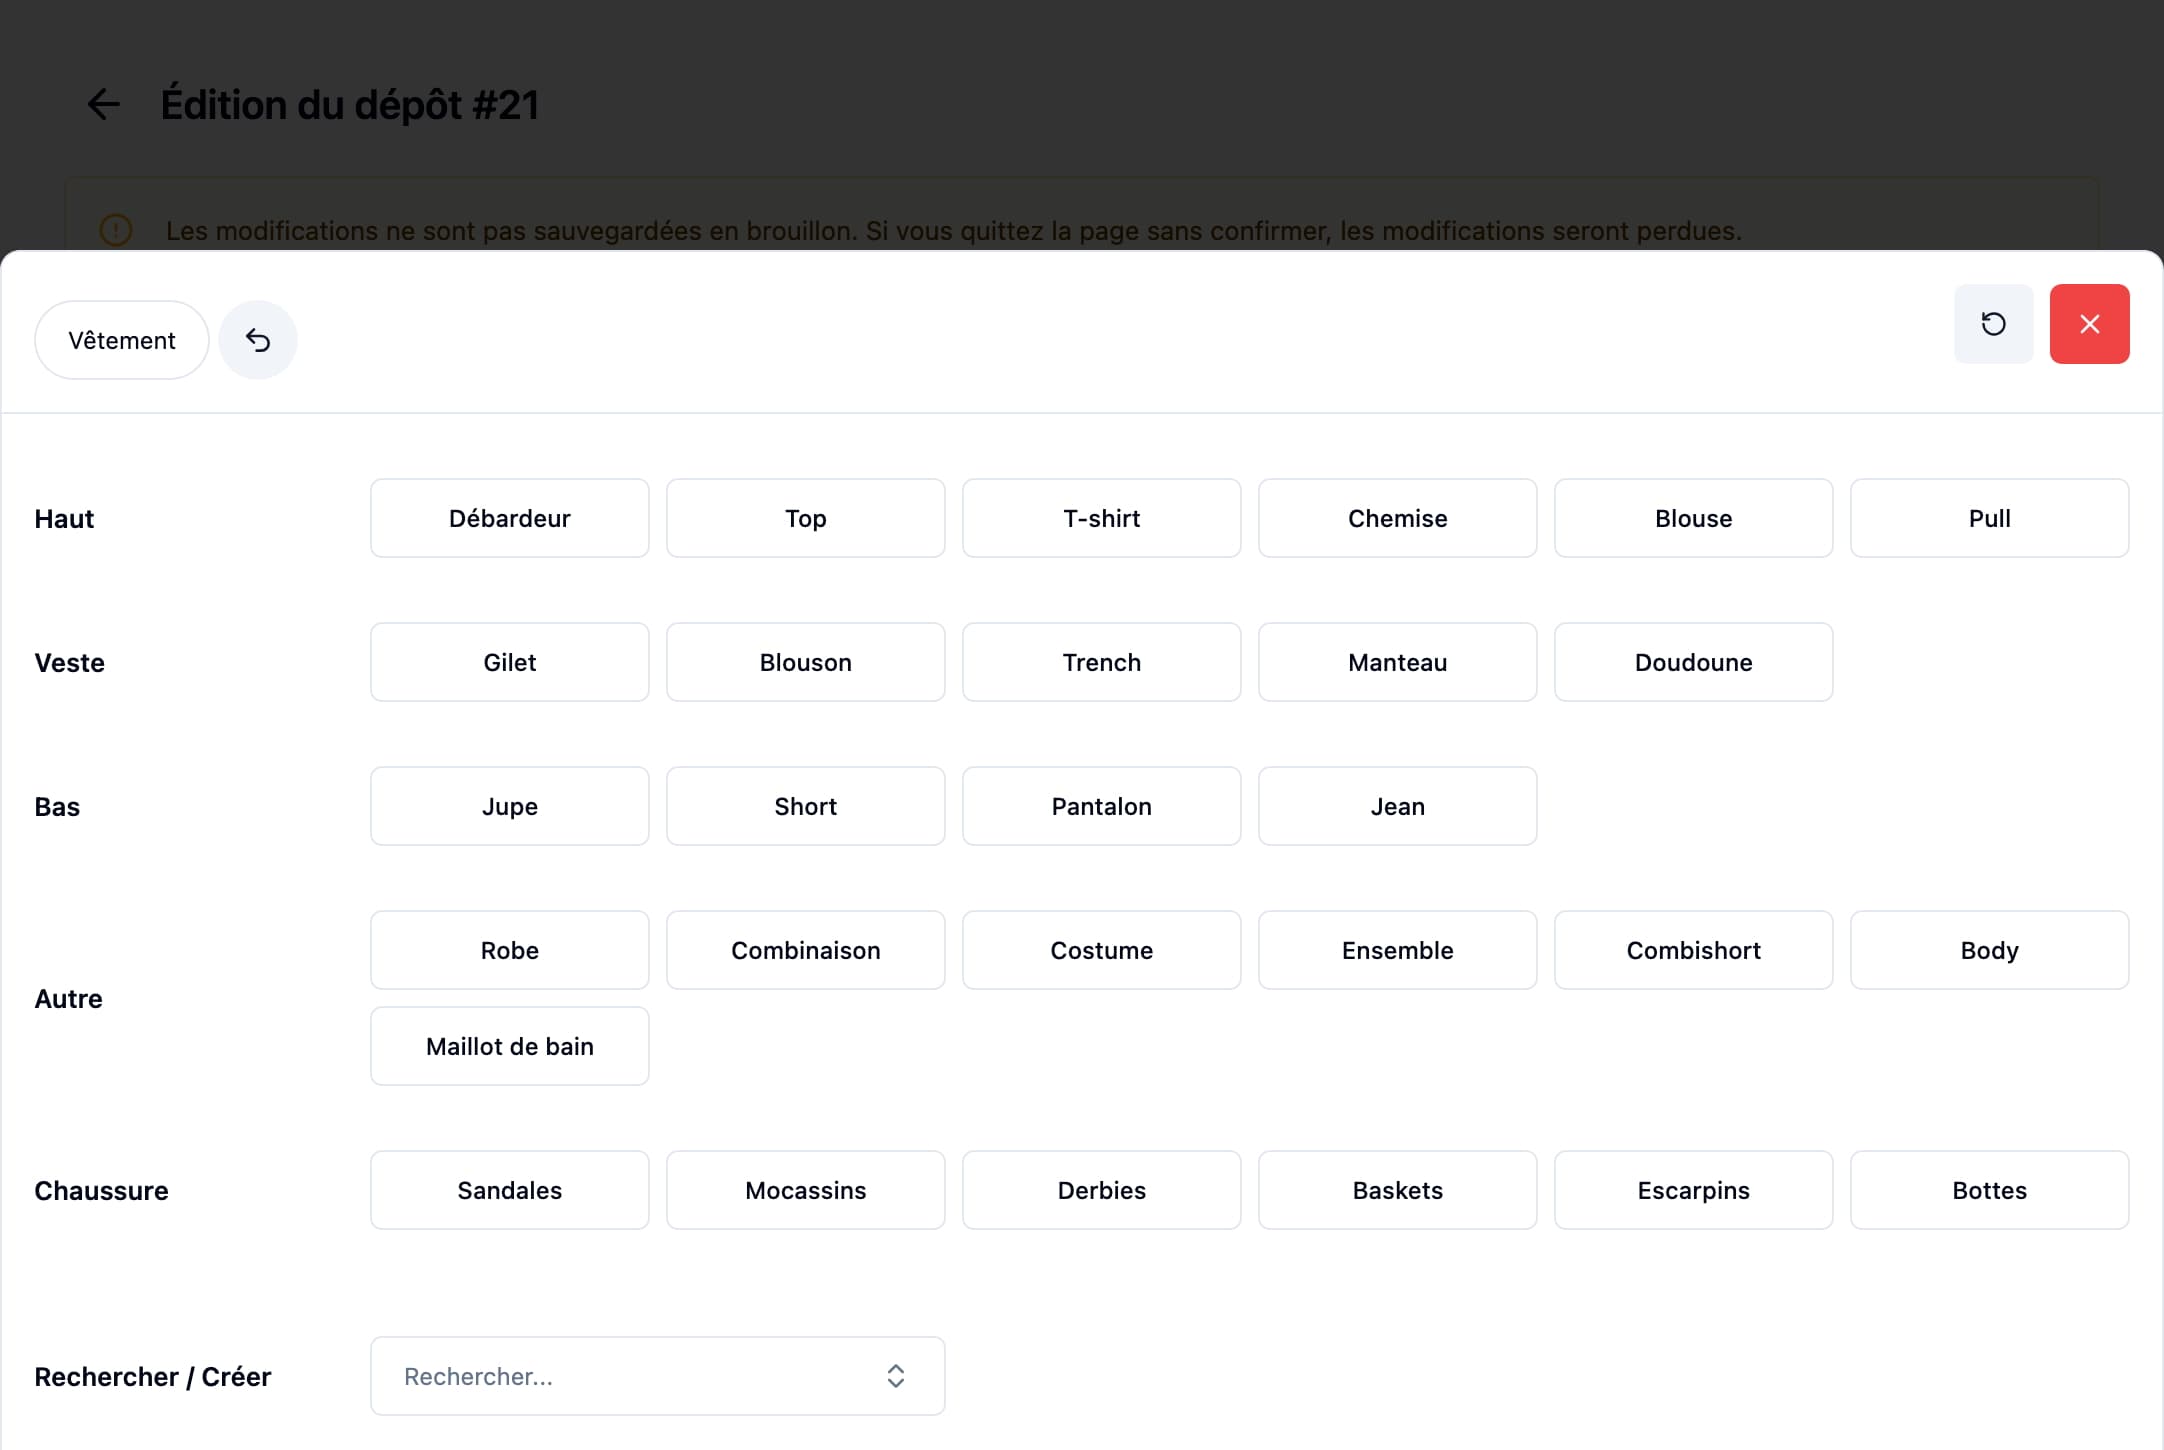This screenshot has height=1450, width=2164.
Task: Pick Jean in the Bas row
Action: [x=1397, y=806]
